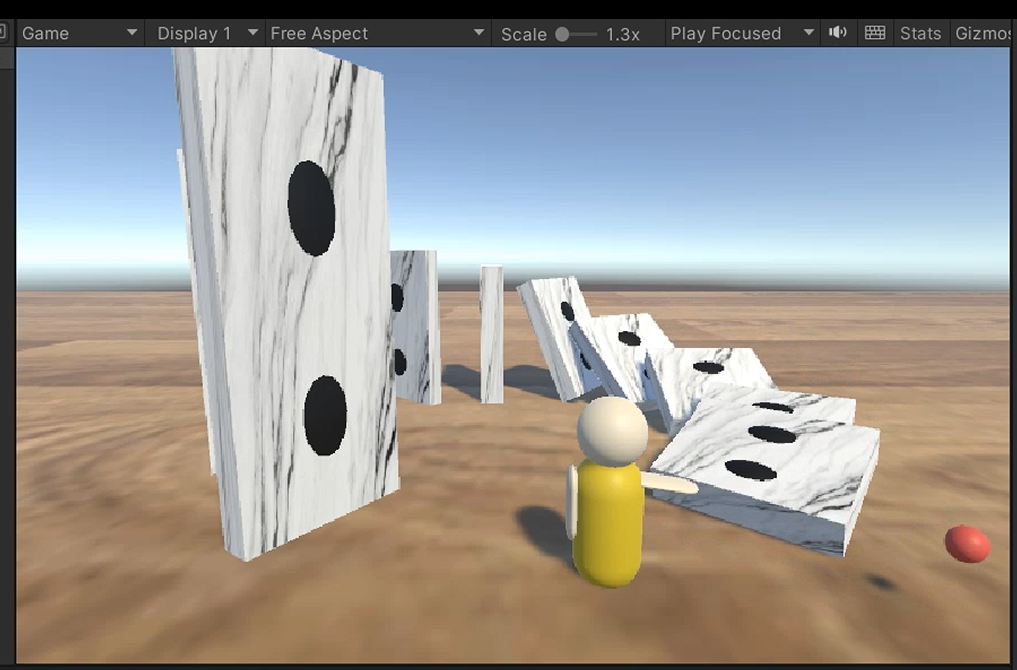This screenshot has width=1017, height=670.
Task: Click the Scale slider handle
Action: [562, 34]
